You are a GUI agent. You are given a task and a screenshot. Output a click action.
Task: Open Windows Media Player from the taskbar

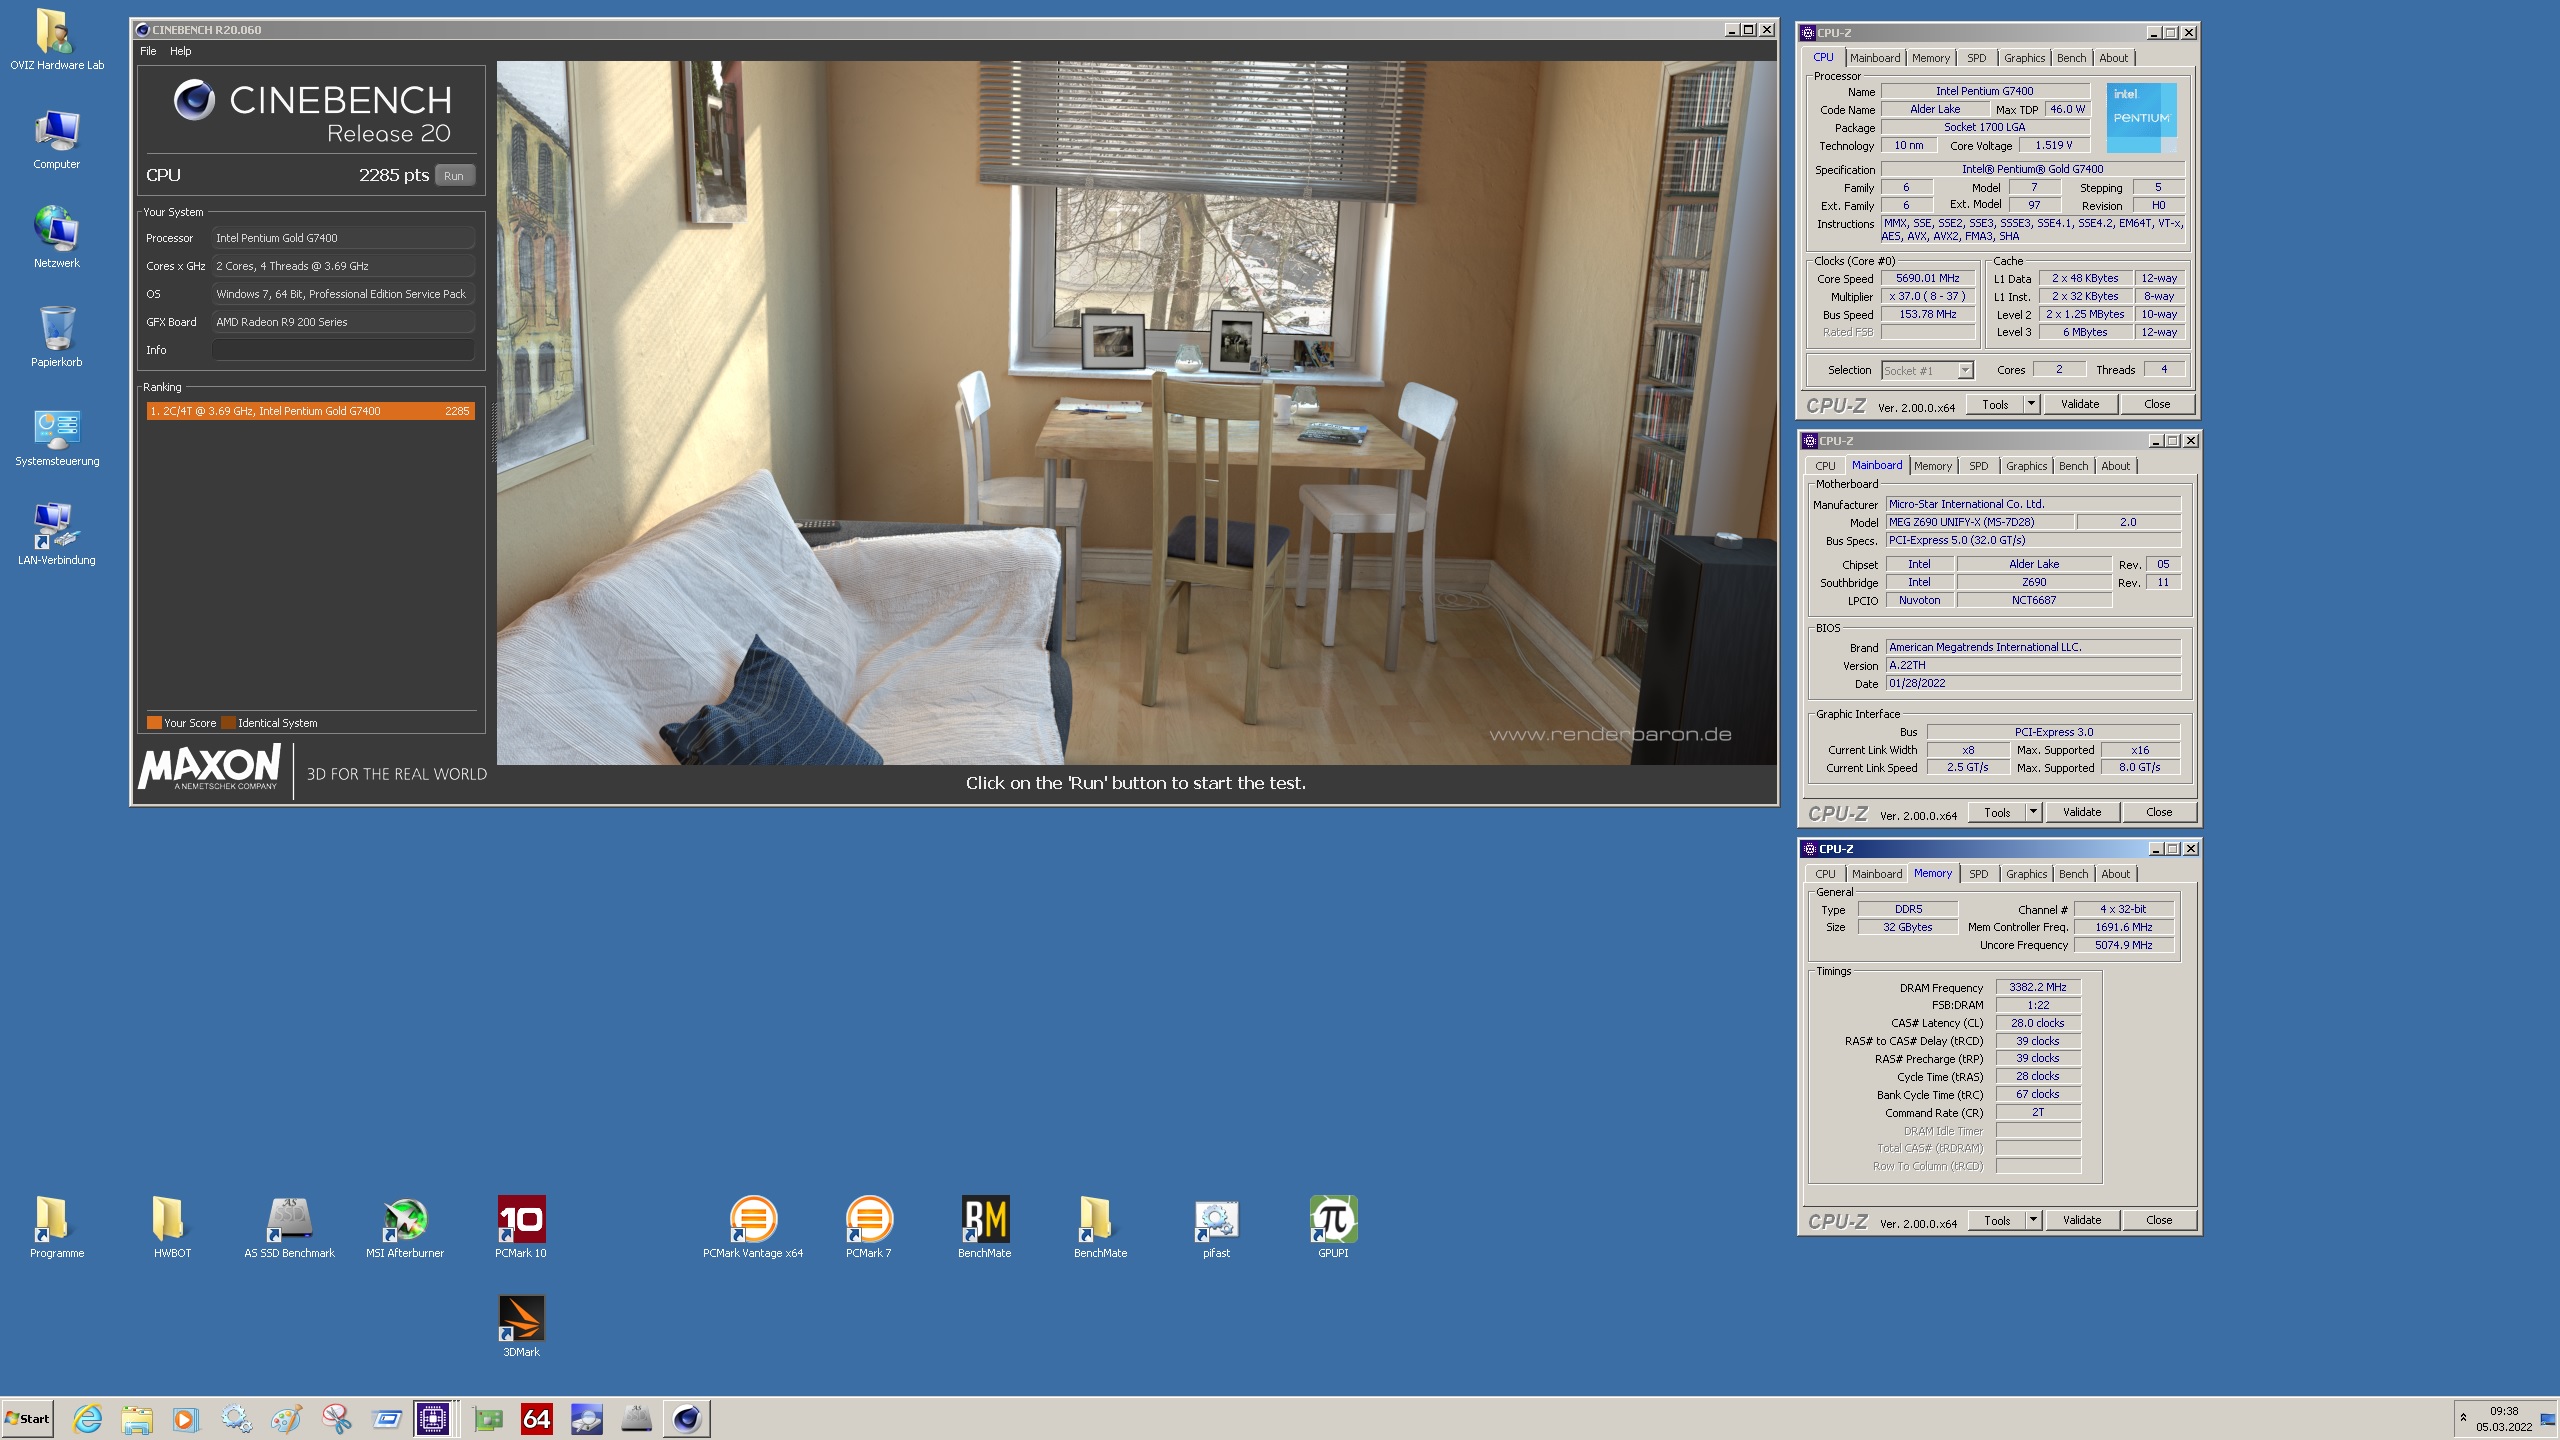click(185, 1419)
